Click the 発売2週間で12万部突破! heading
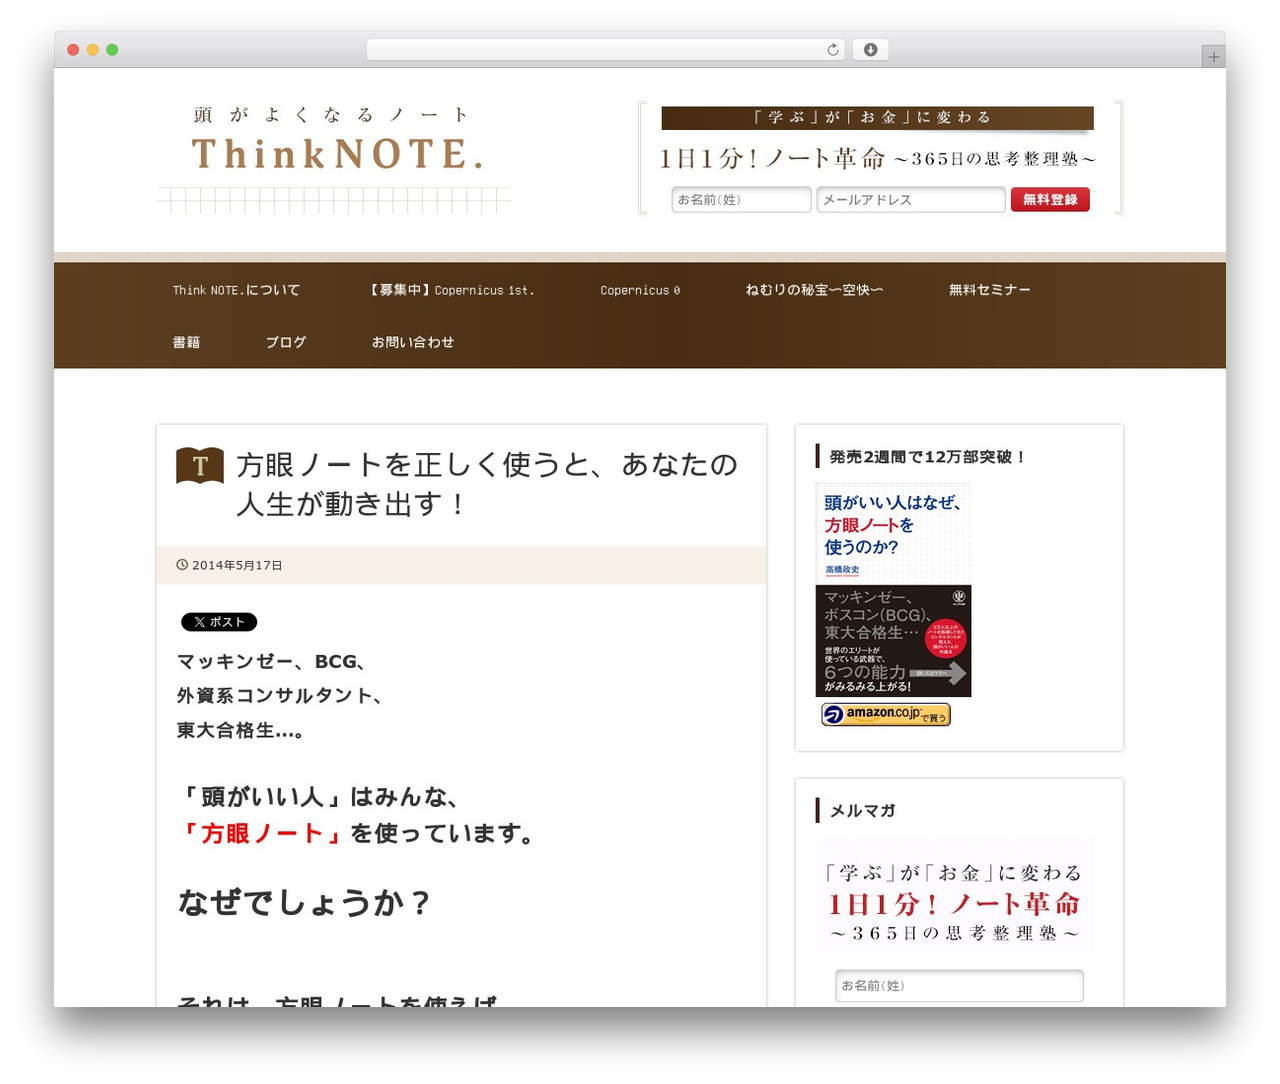The image size is (1280, 1084). [x=927, y=457]
